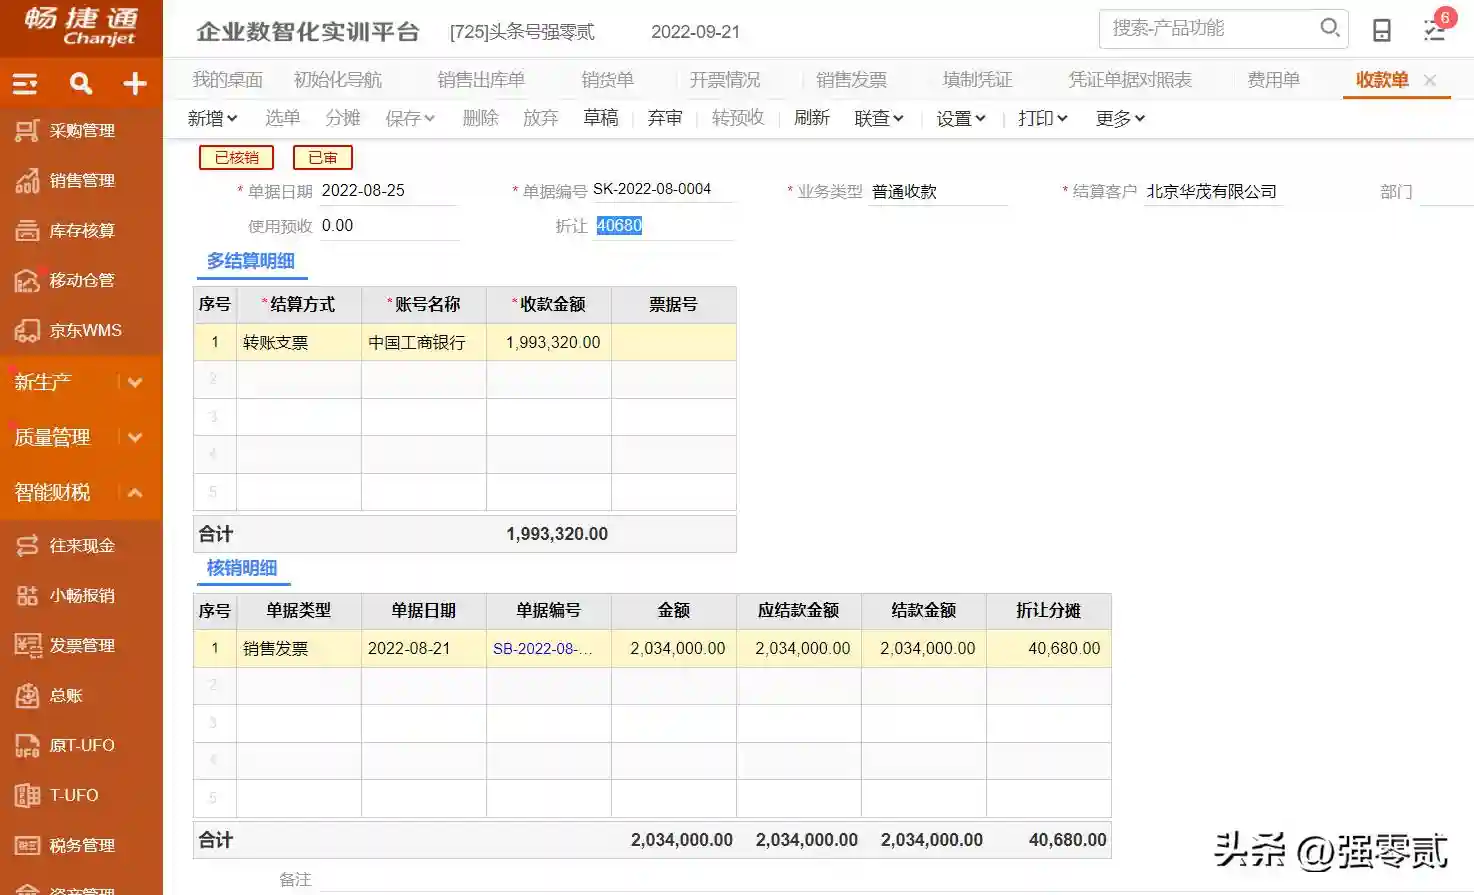Close the 收款单 tab
The width and height of the screenshot is (1474, 895).
pos(1430,80)
